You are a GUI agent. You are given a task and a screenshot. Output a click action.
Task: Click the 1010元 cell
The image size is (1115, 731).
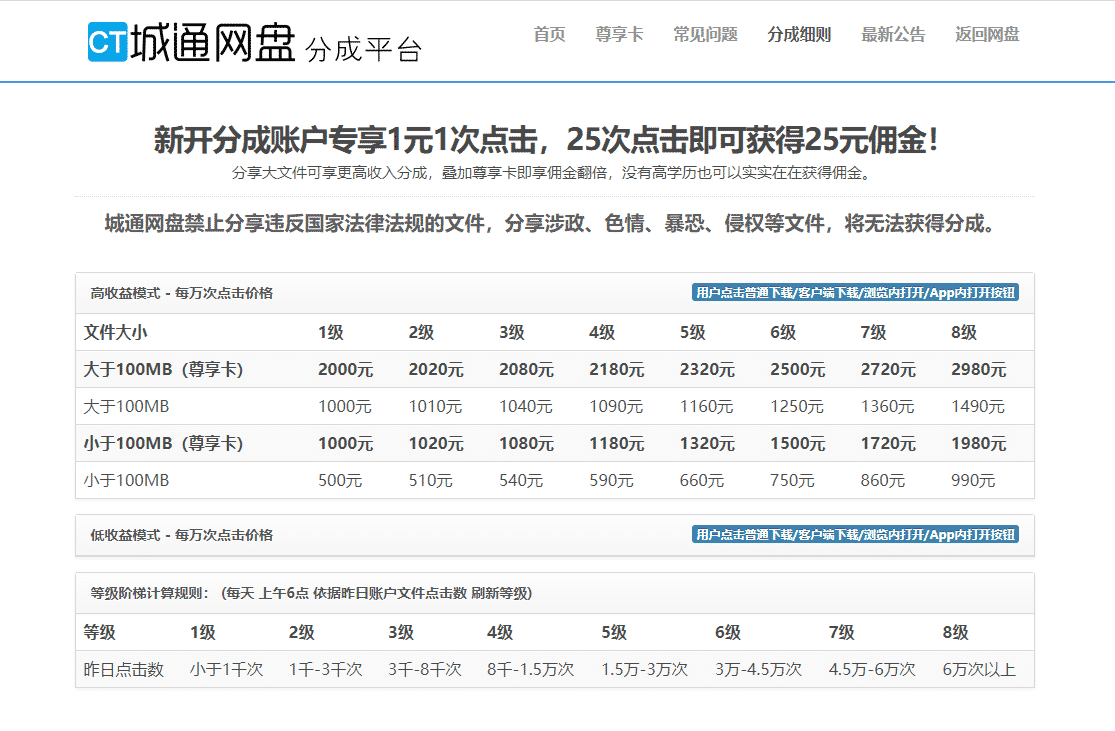[x=435, y=406]
